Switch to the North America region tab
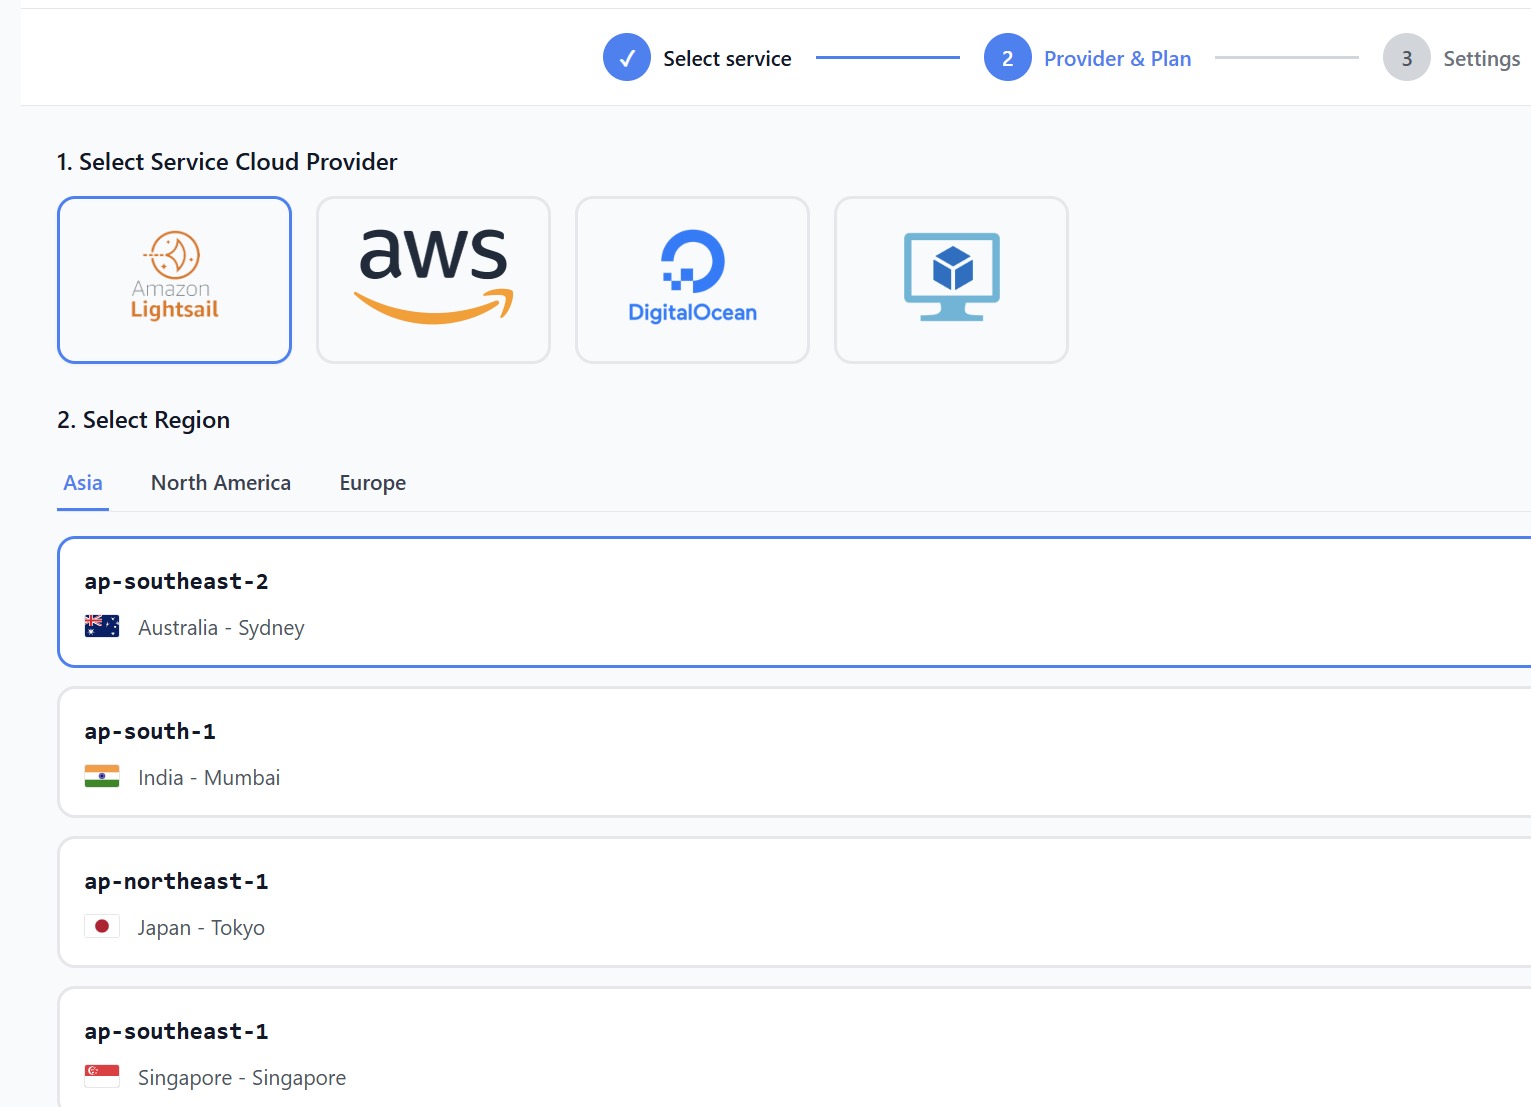 click(x=221, y=483)
